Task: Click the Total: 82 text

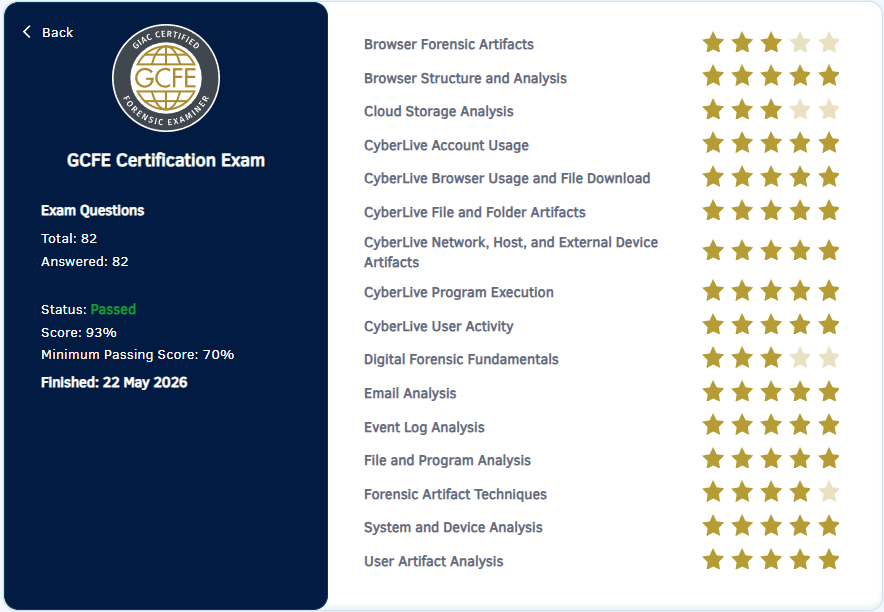Action: 69,238
